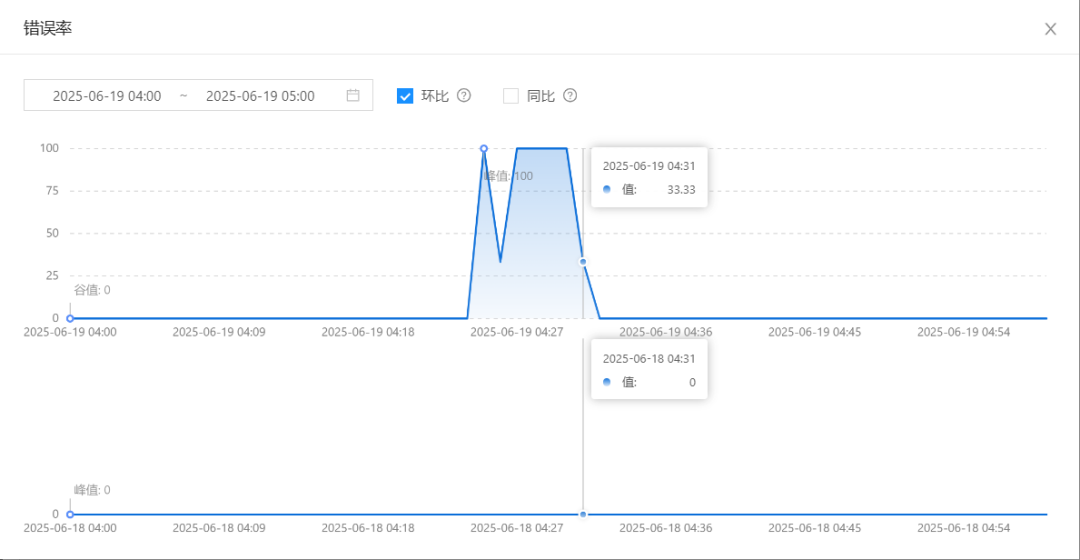This screenshot has height=560, width=1080.
Task: Click the 谷值: 0 label
Action: pos(92,290)
